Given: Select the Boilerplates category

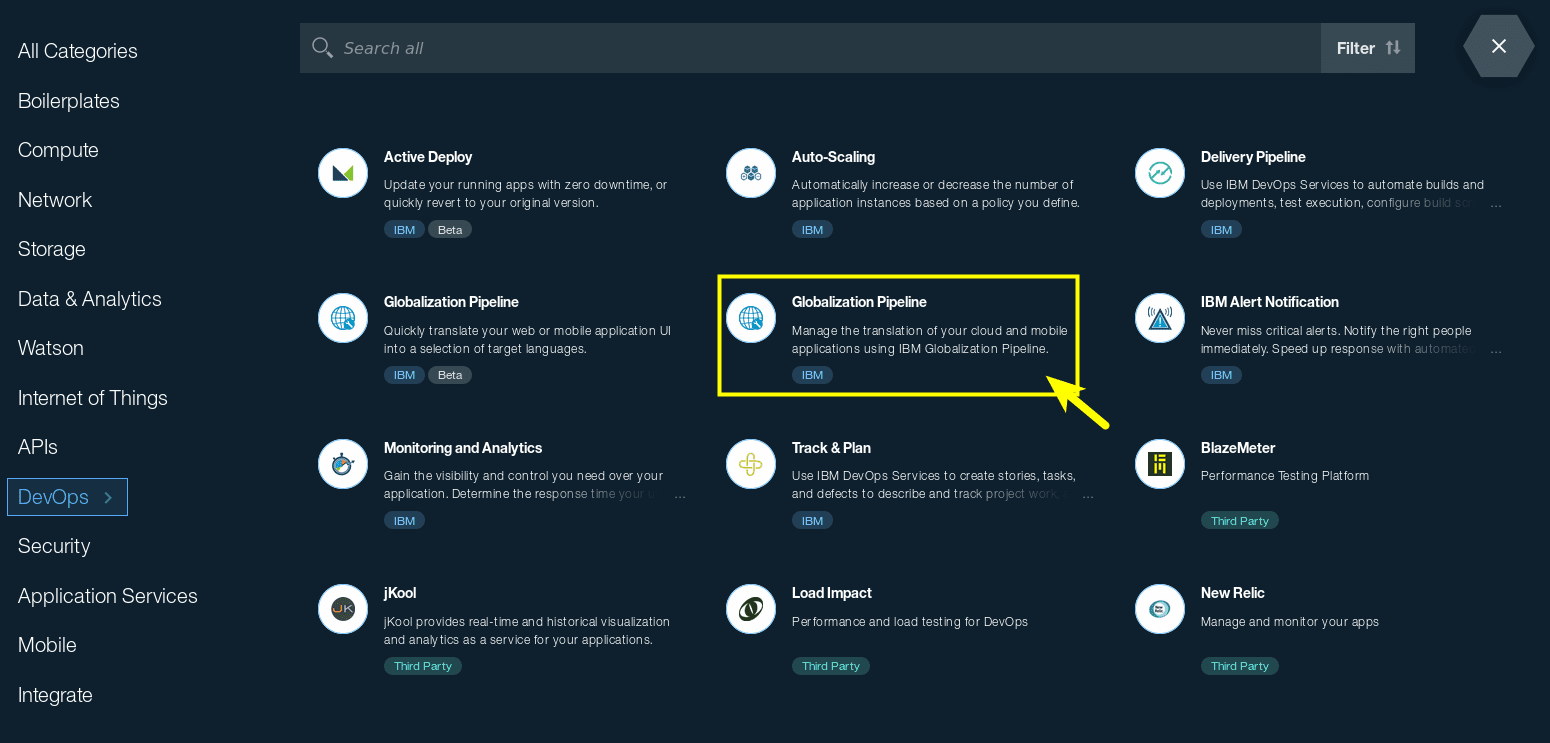Looking at the screenshot, I should pos(69,101).
